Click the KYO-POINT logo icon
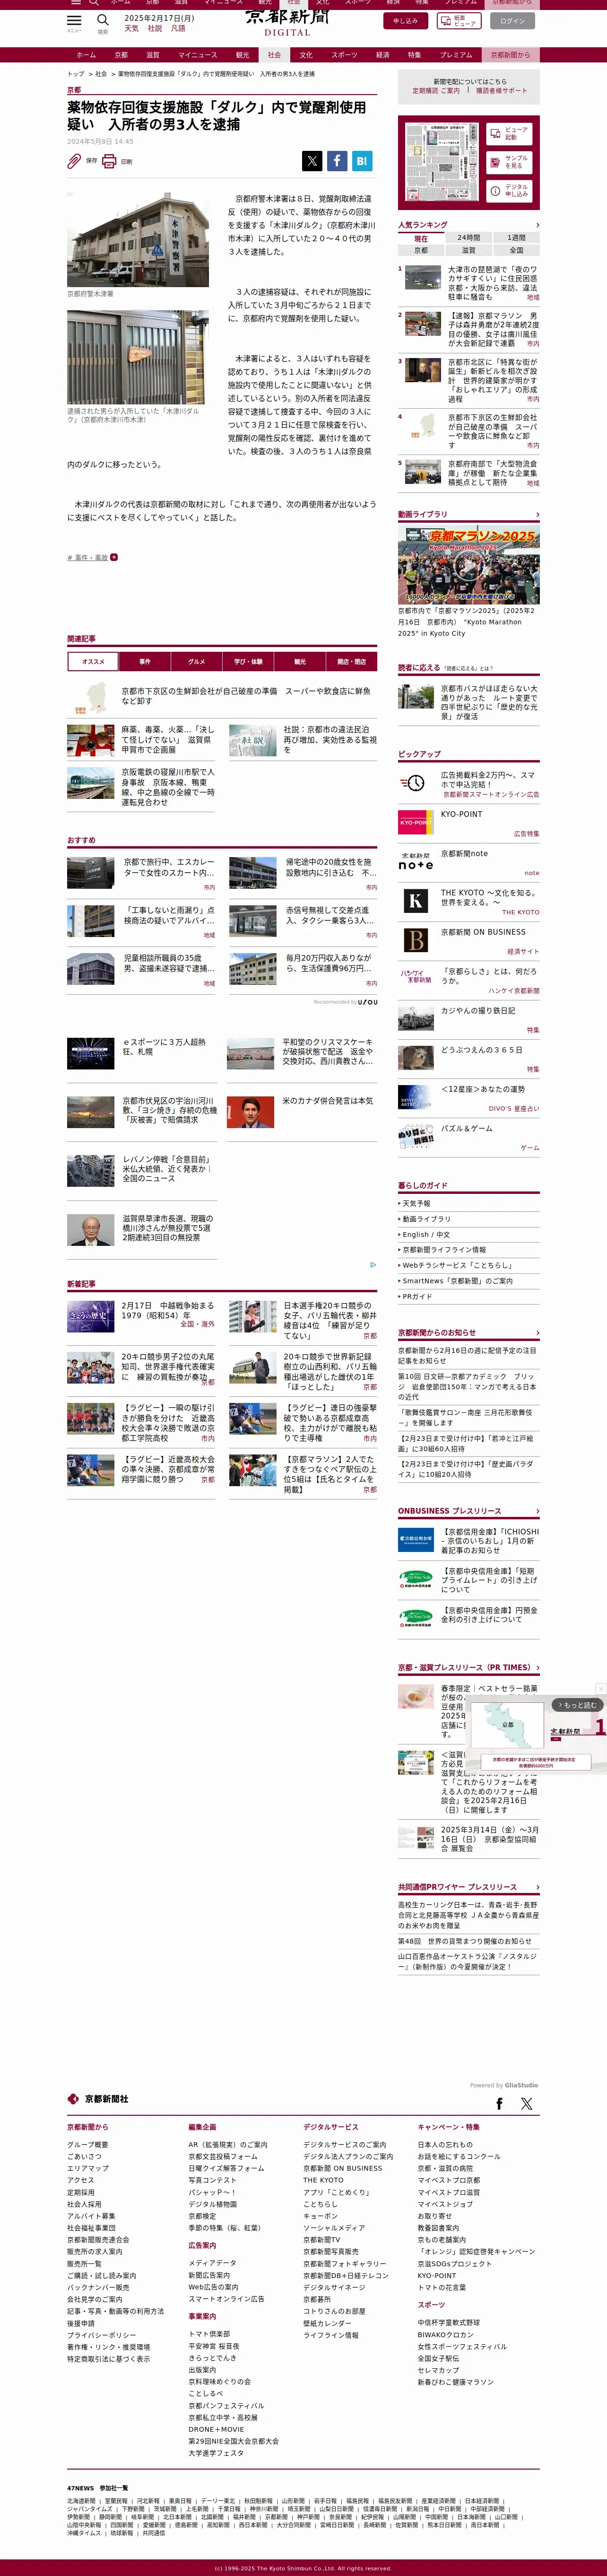Image resolution: width=607 pixels, height=2576 pixels. (416, 822)
